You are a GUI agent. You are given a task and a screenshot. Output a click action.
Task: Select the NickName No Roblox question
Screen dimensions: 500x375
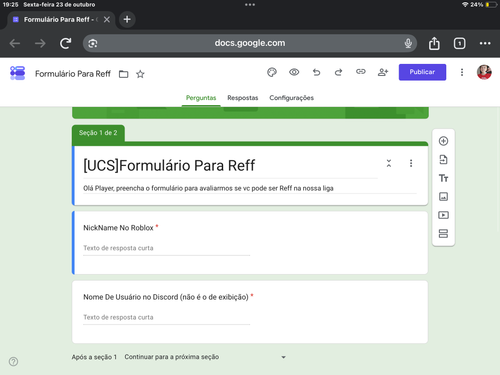(250, 243)
